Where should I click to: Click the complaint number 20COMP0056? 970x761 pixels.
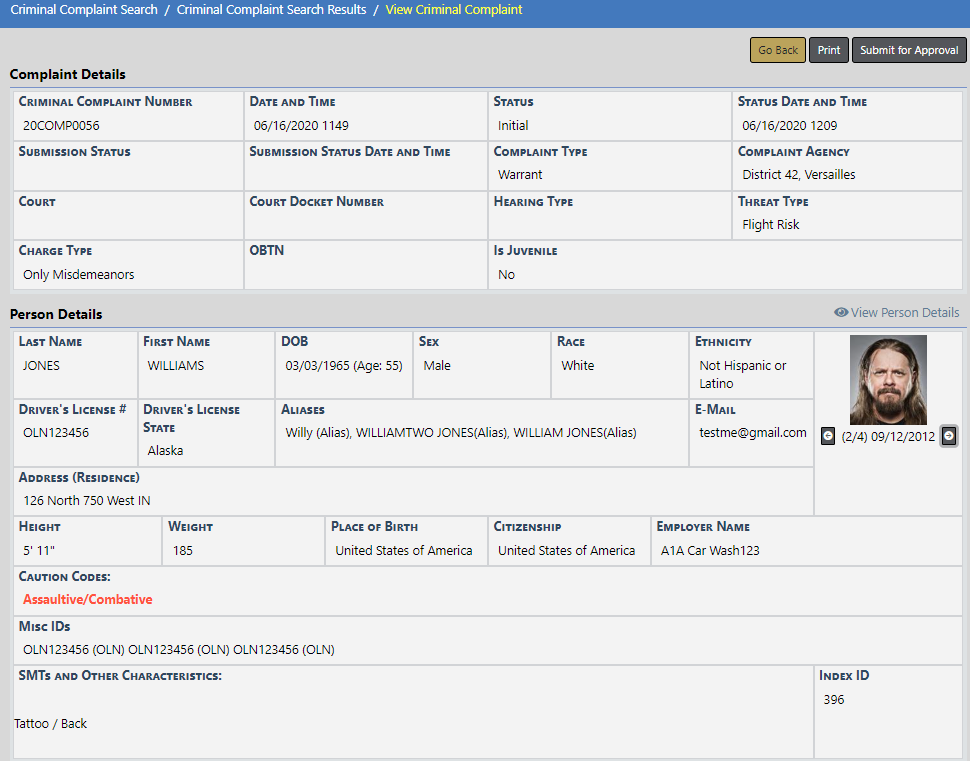click(61, 126)
